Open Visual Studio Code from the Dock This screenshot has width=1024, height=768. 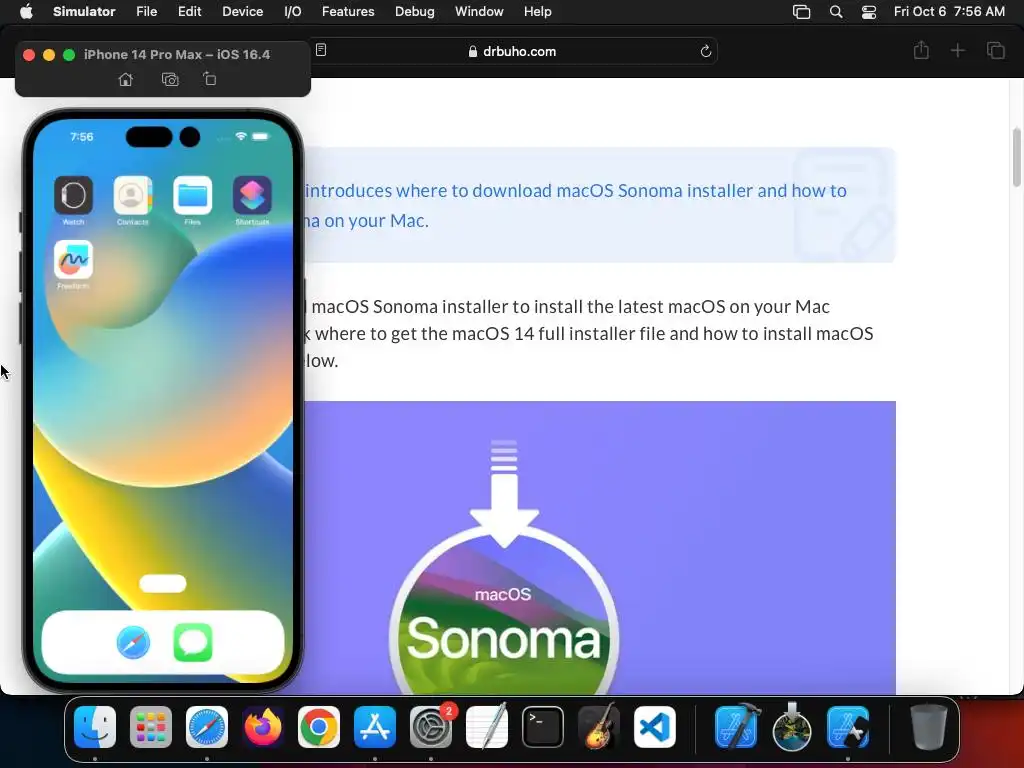[654, 727]
